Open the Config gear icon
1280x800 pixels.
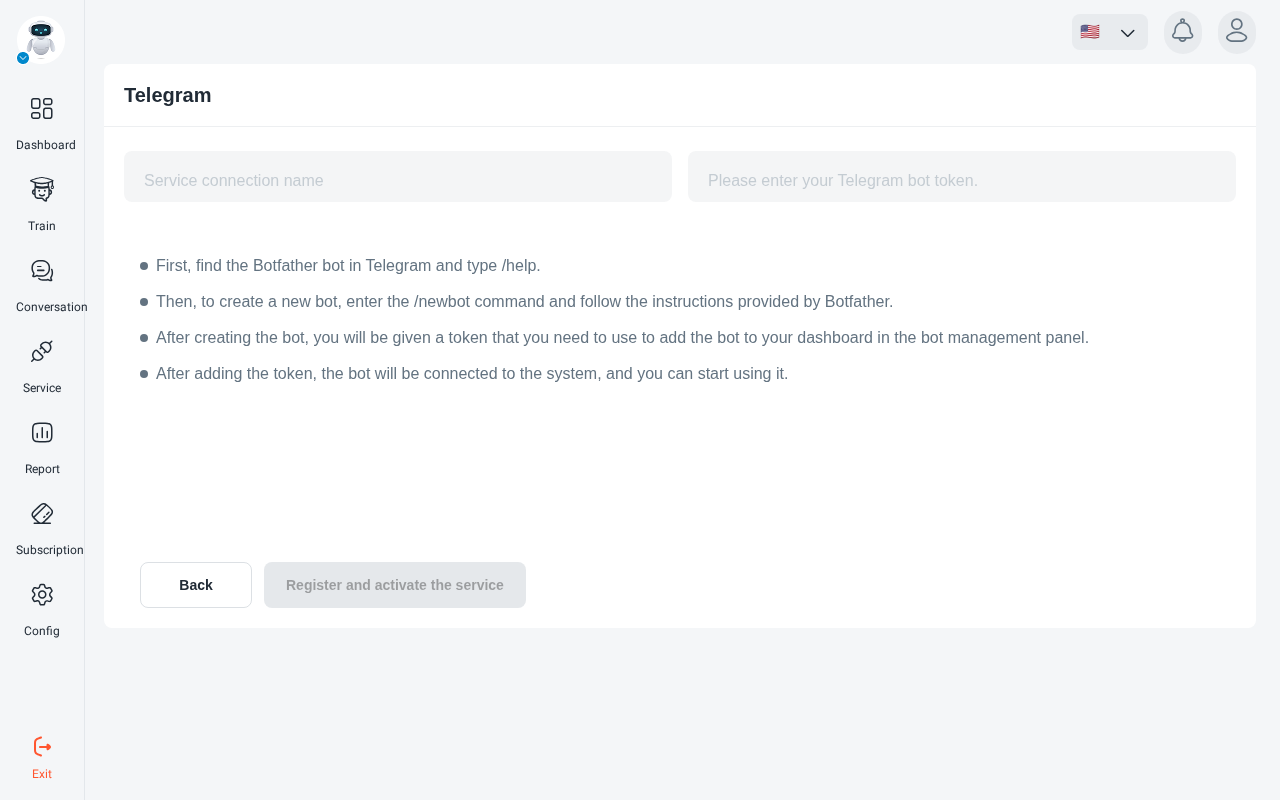coord(42,594)
